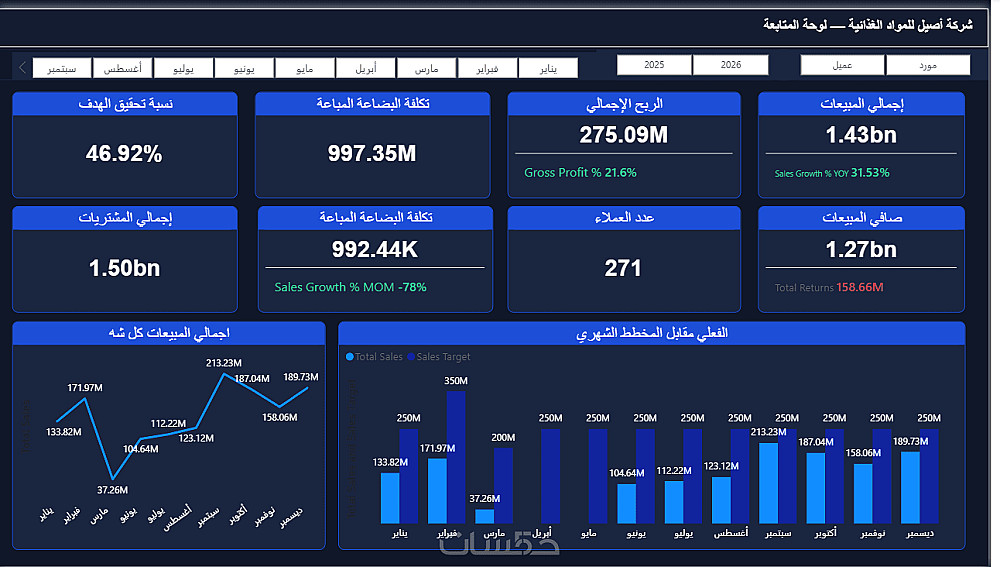Pick the يونيو month filter

tap(244, 68)
